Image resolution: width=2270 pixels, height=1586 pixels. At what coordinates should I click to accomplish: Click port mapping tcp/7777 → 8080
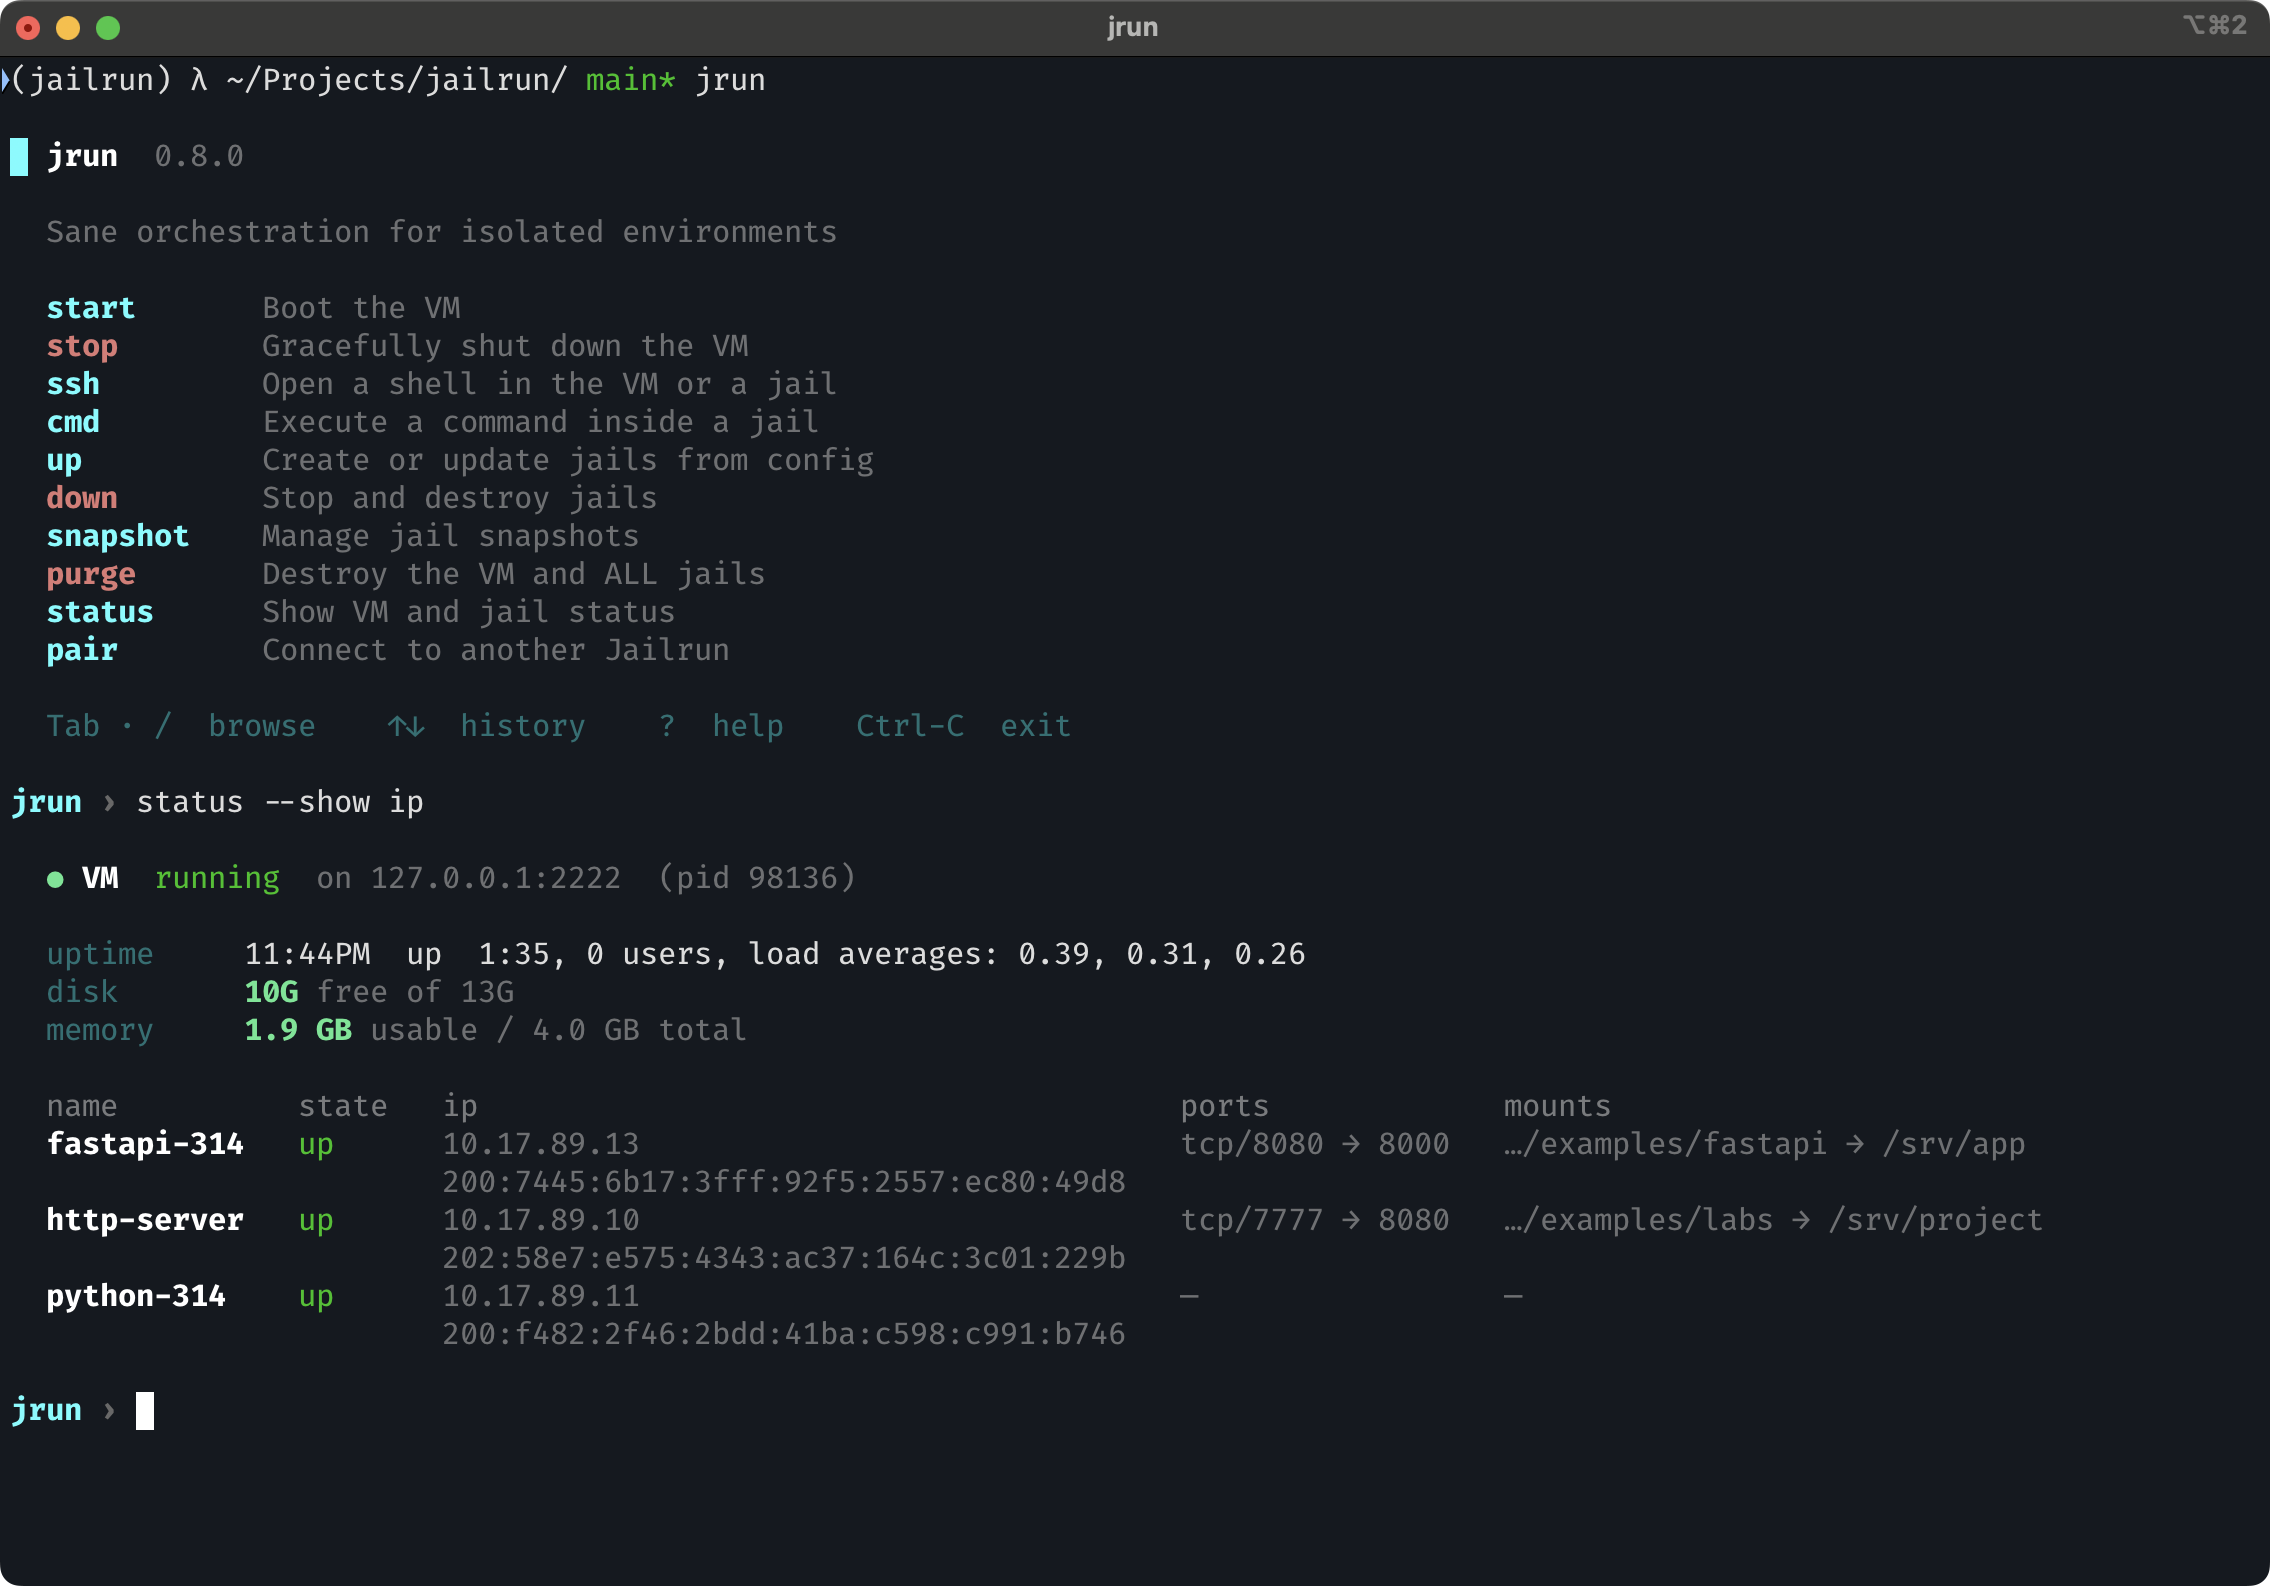pyautogui.click(x=1315, y=1220)
